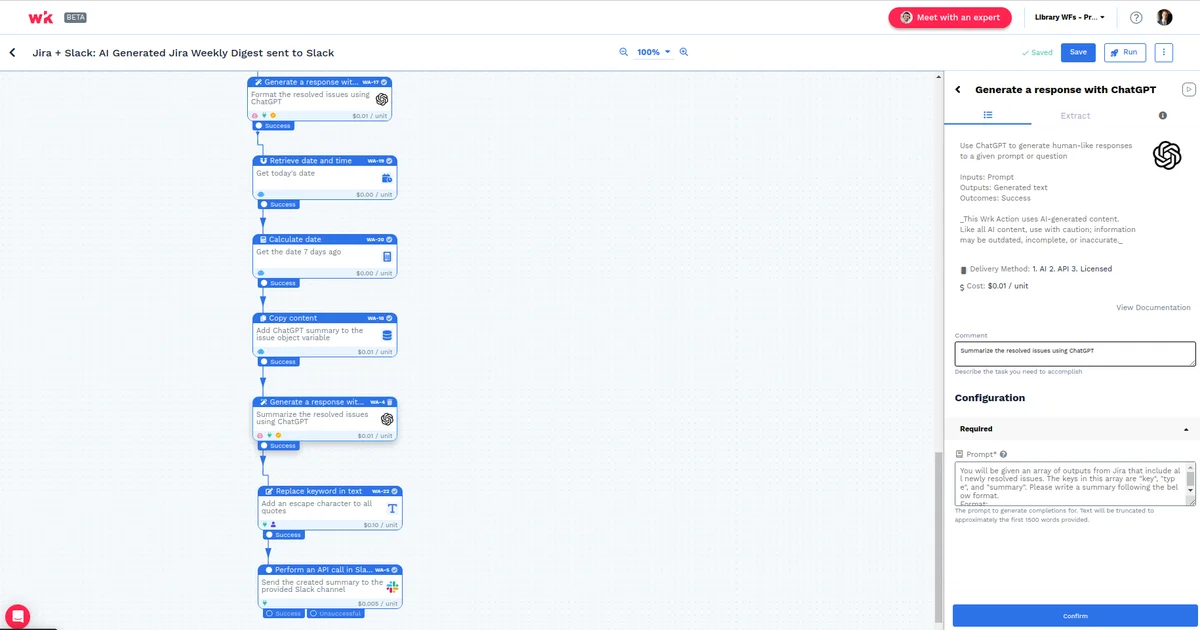Click the workflow title text

[183, 52]
